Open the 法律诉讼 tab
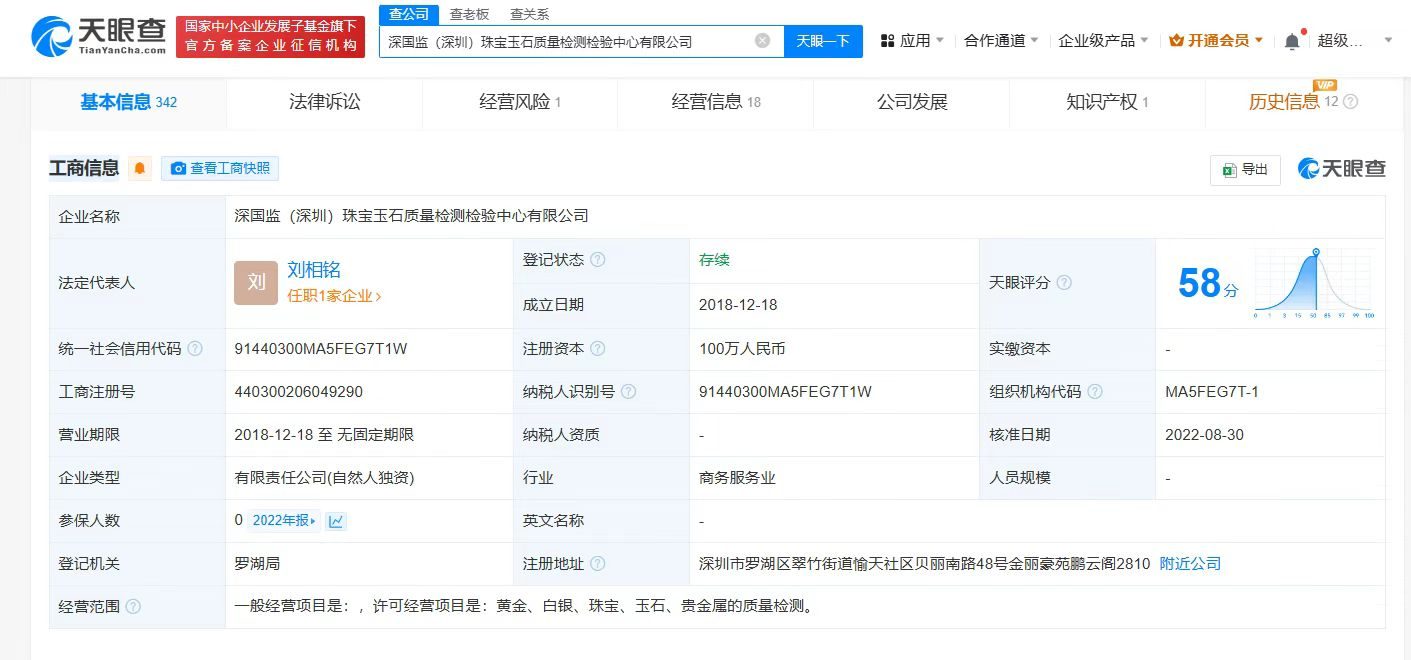This screenshot has height=660, width=1411. [324, 101]
